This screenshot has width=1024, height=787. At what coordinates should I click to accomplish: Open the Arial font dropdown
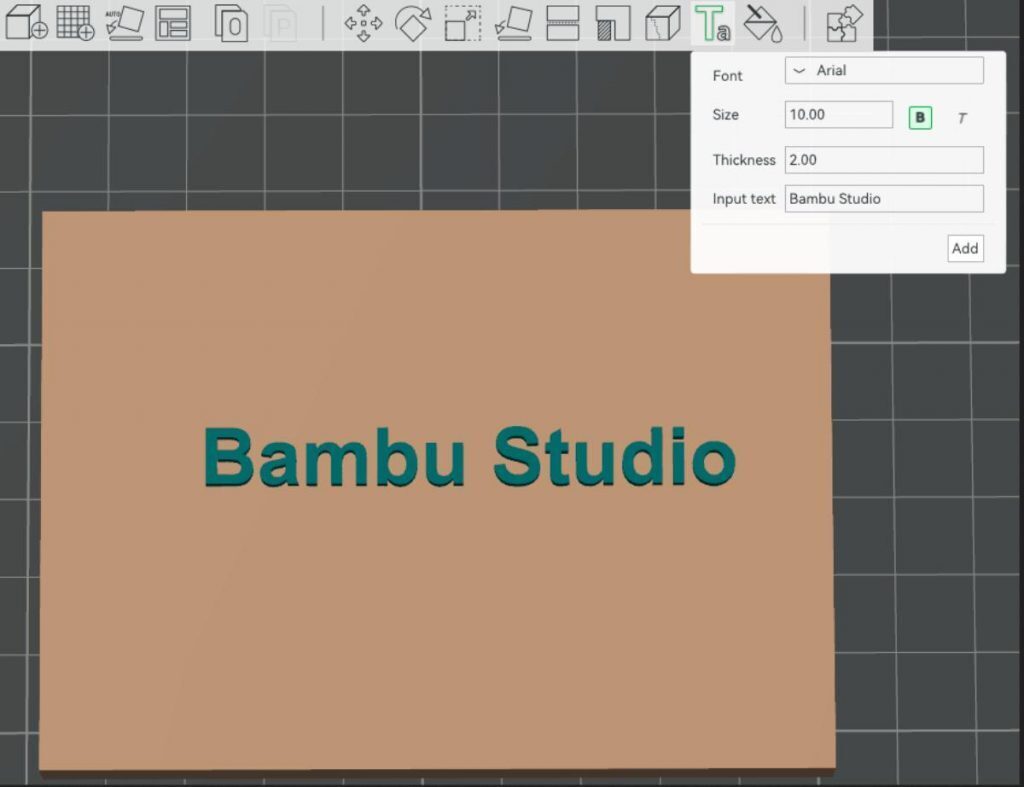coord(883,70)
